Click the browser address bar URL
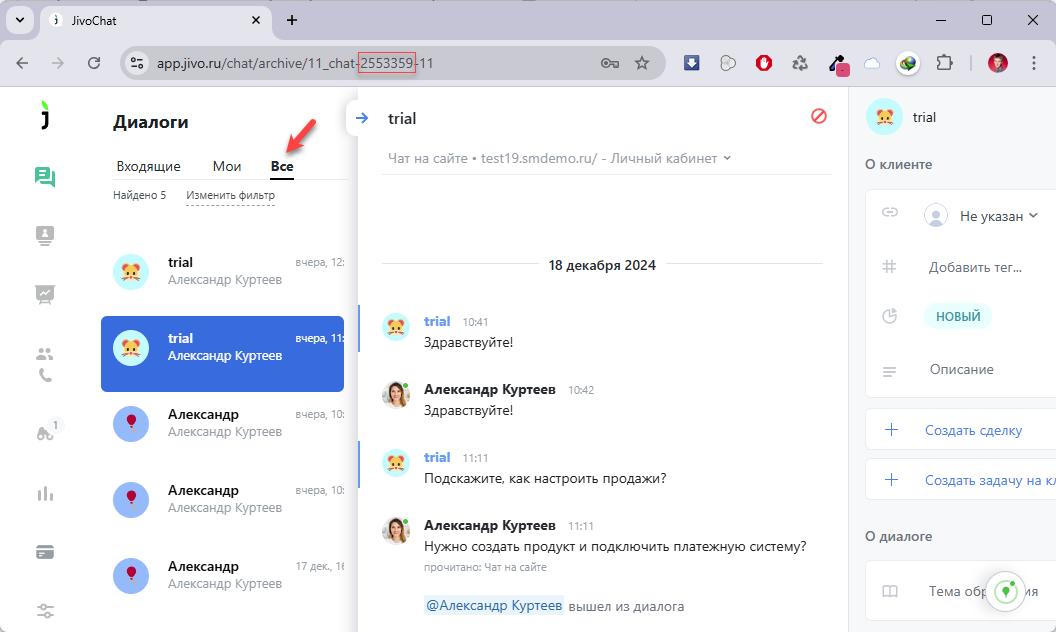1056x632 pixels. tap(295, 63)
